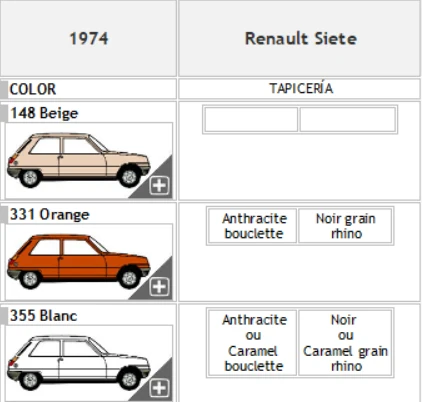422x402 pixels.
Task: Select the Anthracite bouclette upholstery cell
Action: coord(252,226)
